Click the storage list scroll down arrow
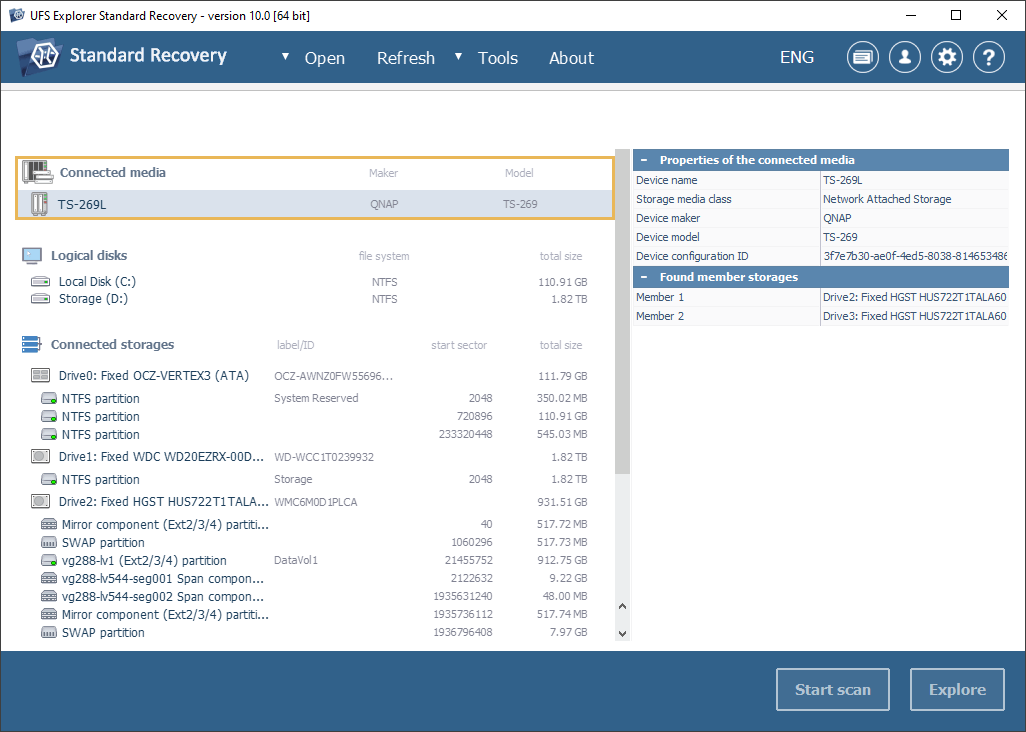The image size is (1026, 732). [x=622, y=633]
